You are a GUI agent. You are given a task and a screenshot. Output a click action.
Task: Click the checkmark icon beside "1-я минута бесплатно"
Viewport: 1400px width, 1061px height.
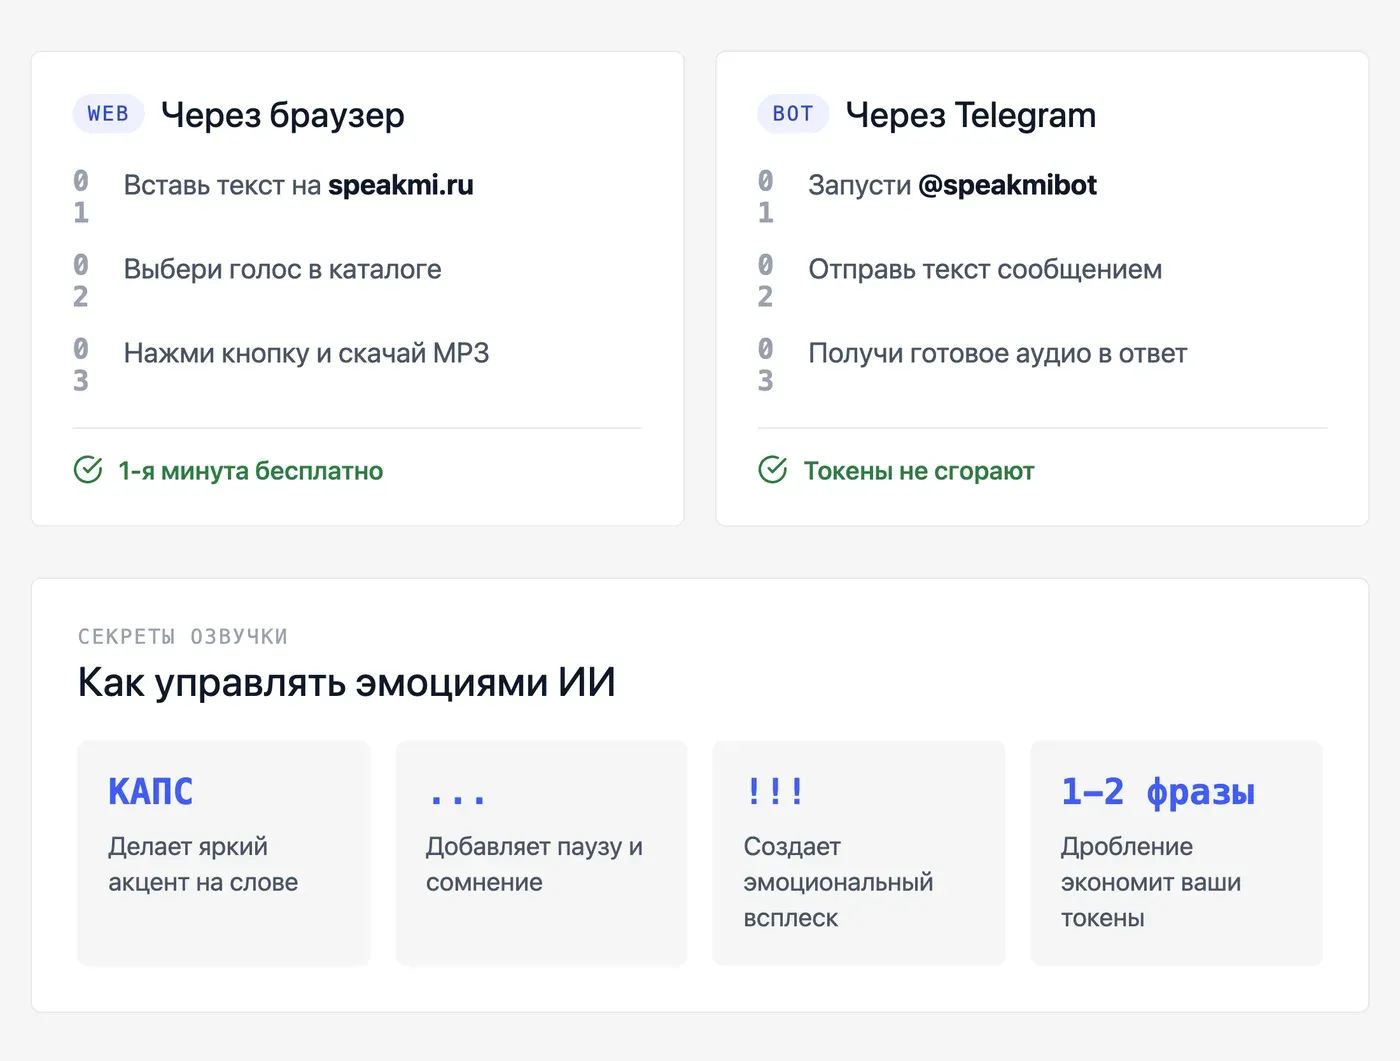pos(88,470)
